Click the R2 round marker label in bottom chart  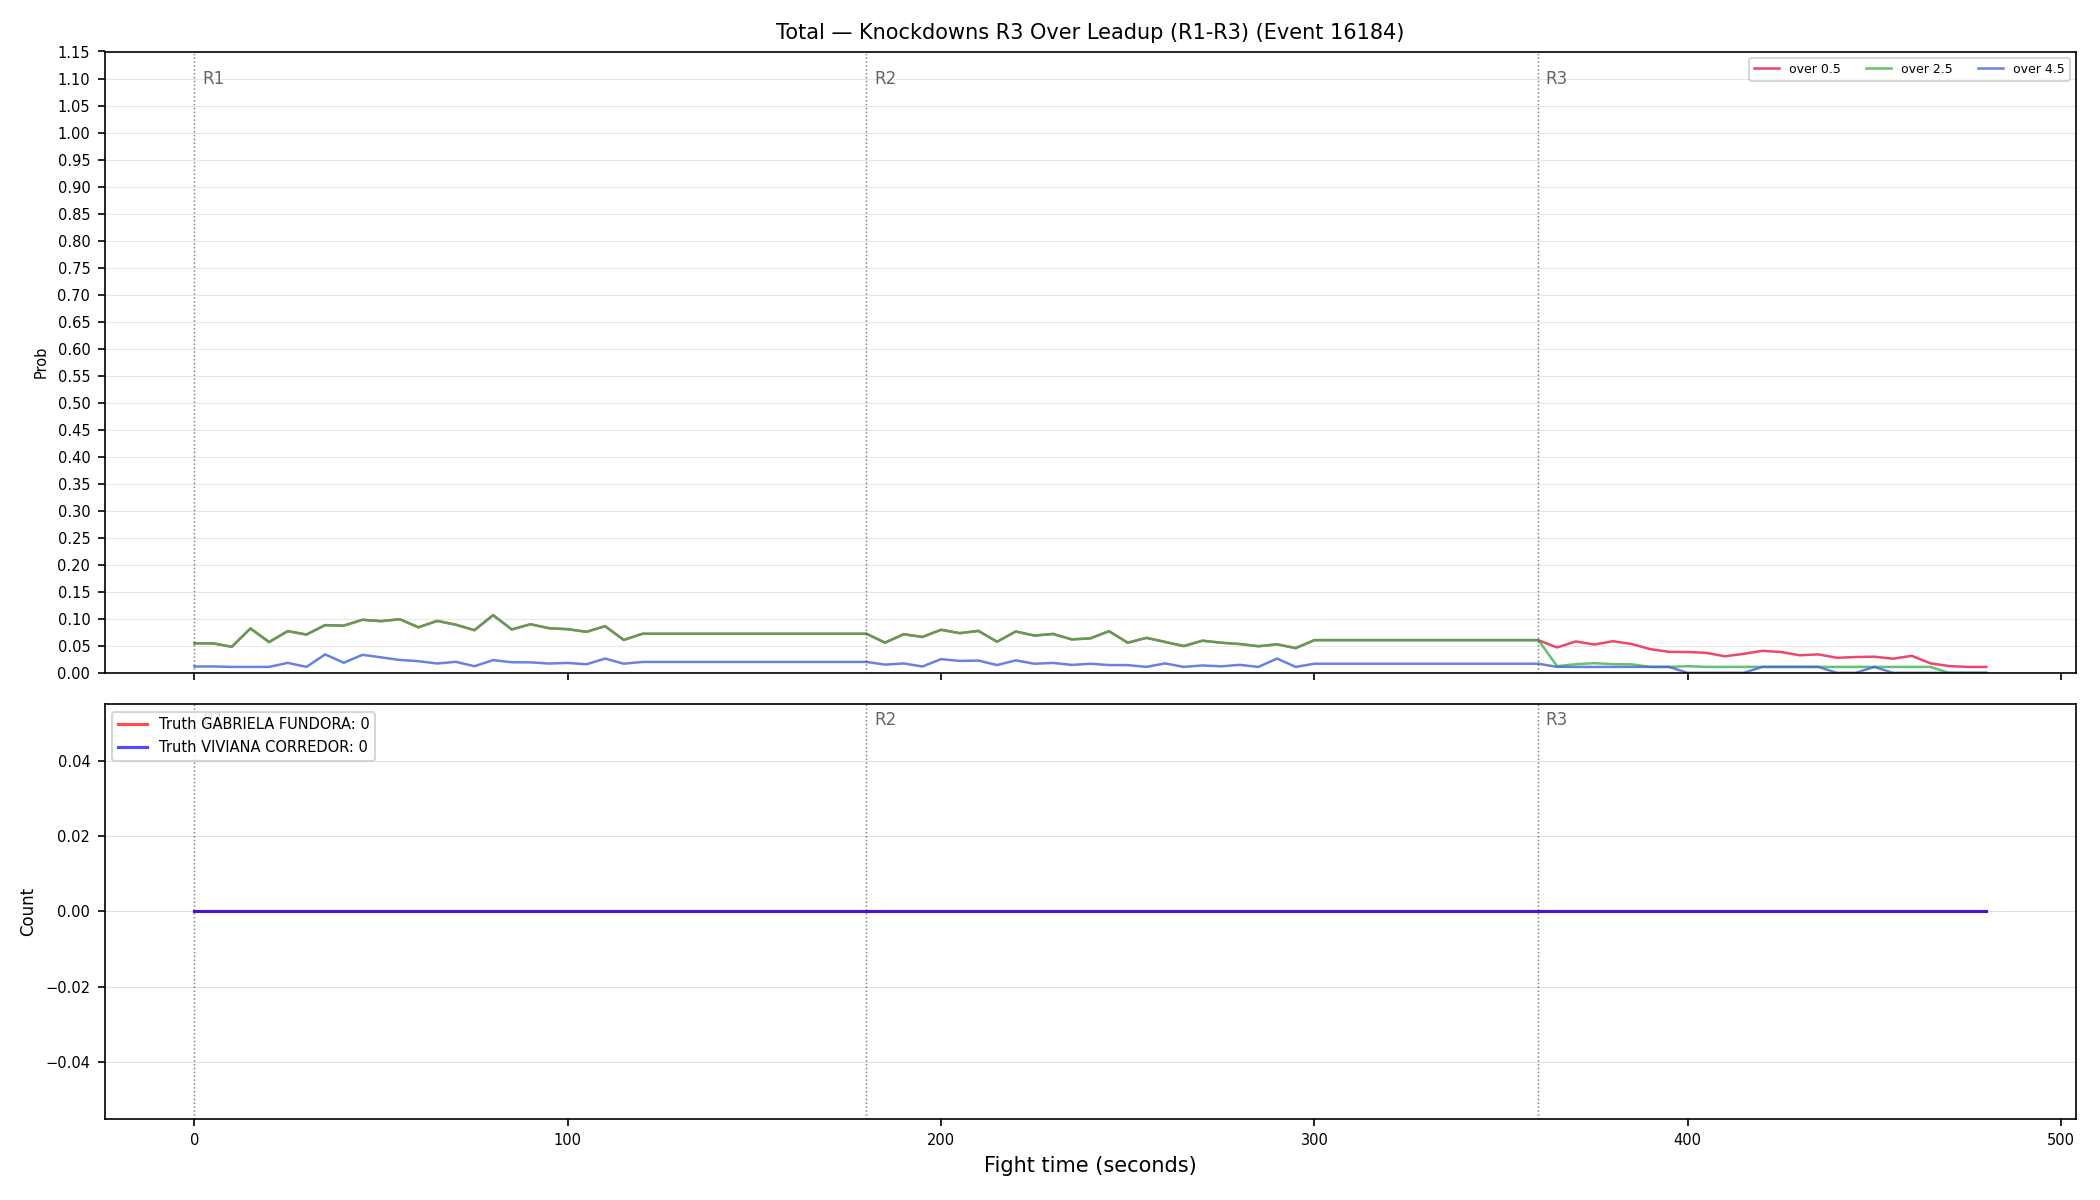(885, 719)
